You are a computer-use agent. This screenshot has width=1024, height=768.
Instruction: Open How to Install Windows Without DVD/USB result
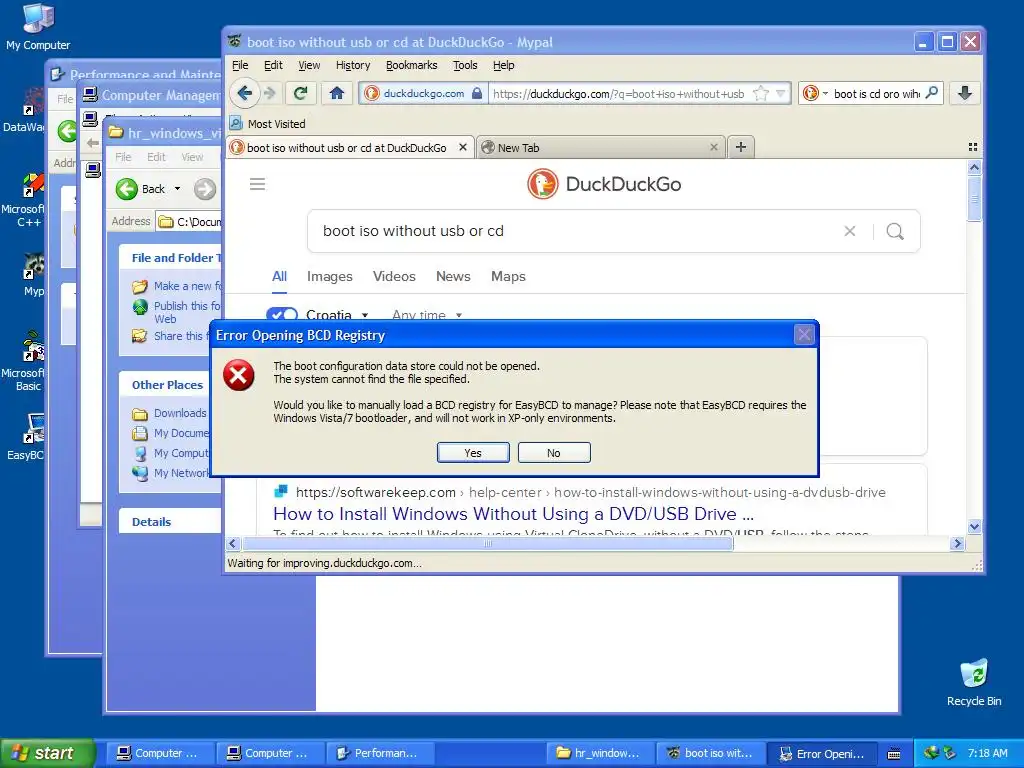513,514
